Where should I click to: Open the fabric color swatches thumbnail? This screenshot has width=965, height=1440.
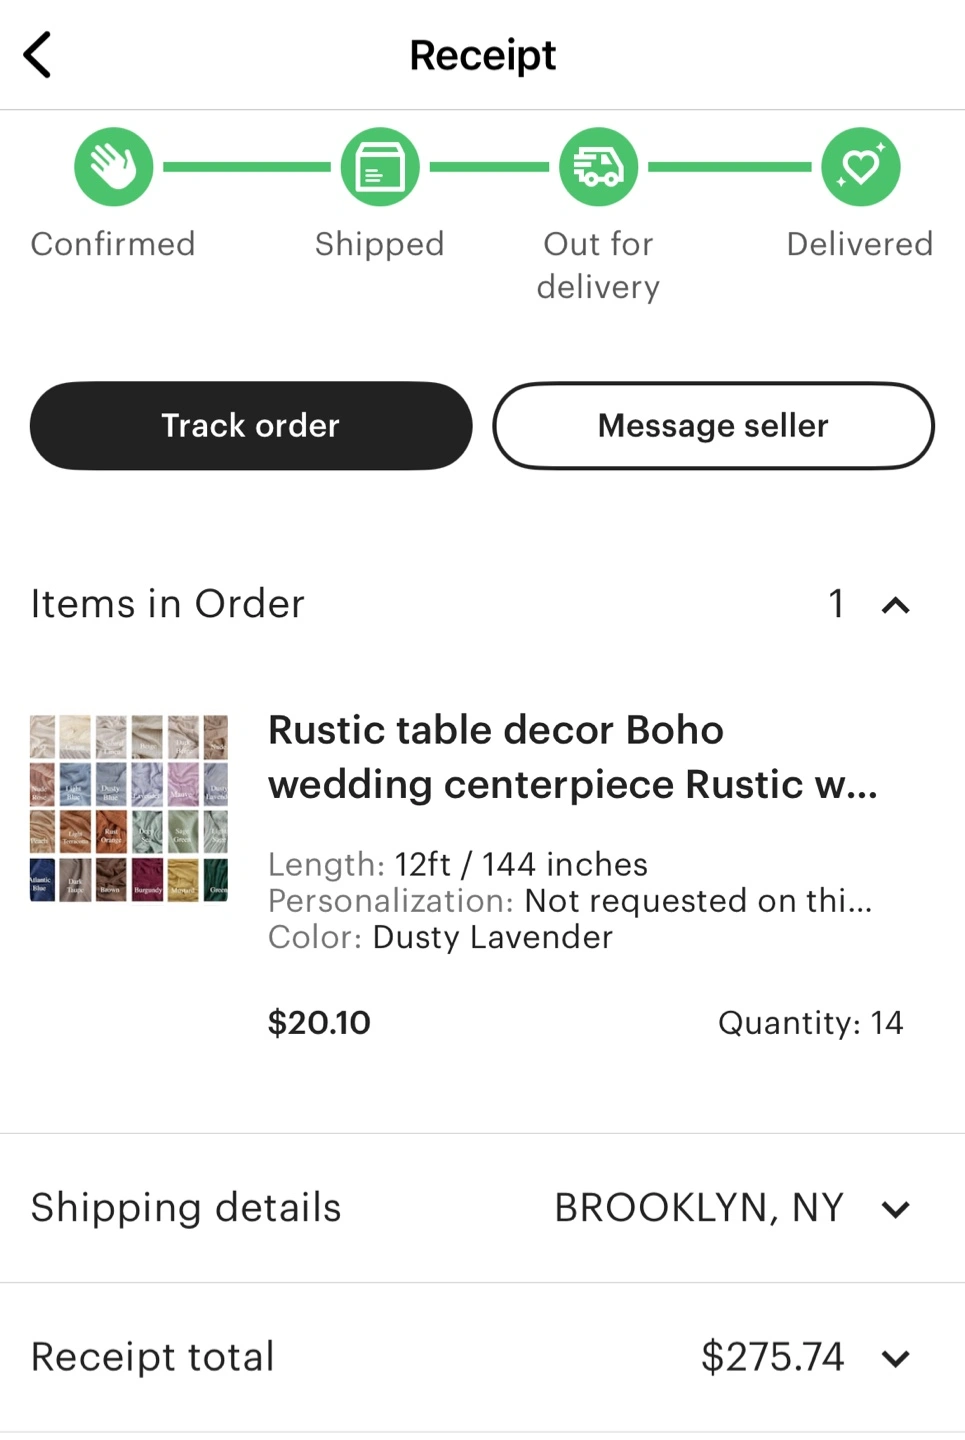(129, 808)
